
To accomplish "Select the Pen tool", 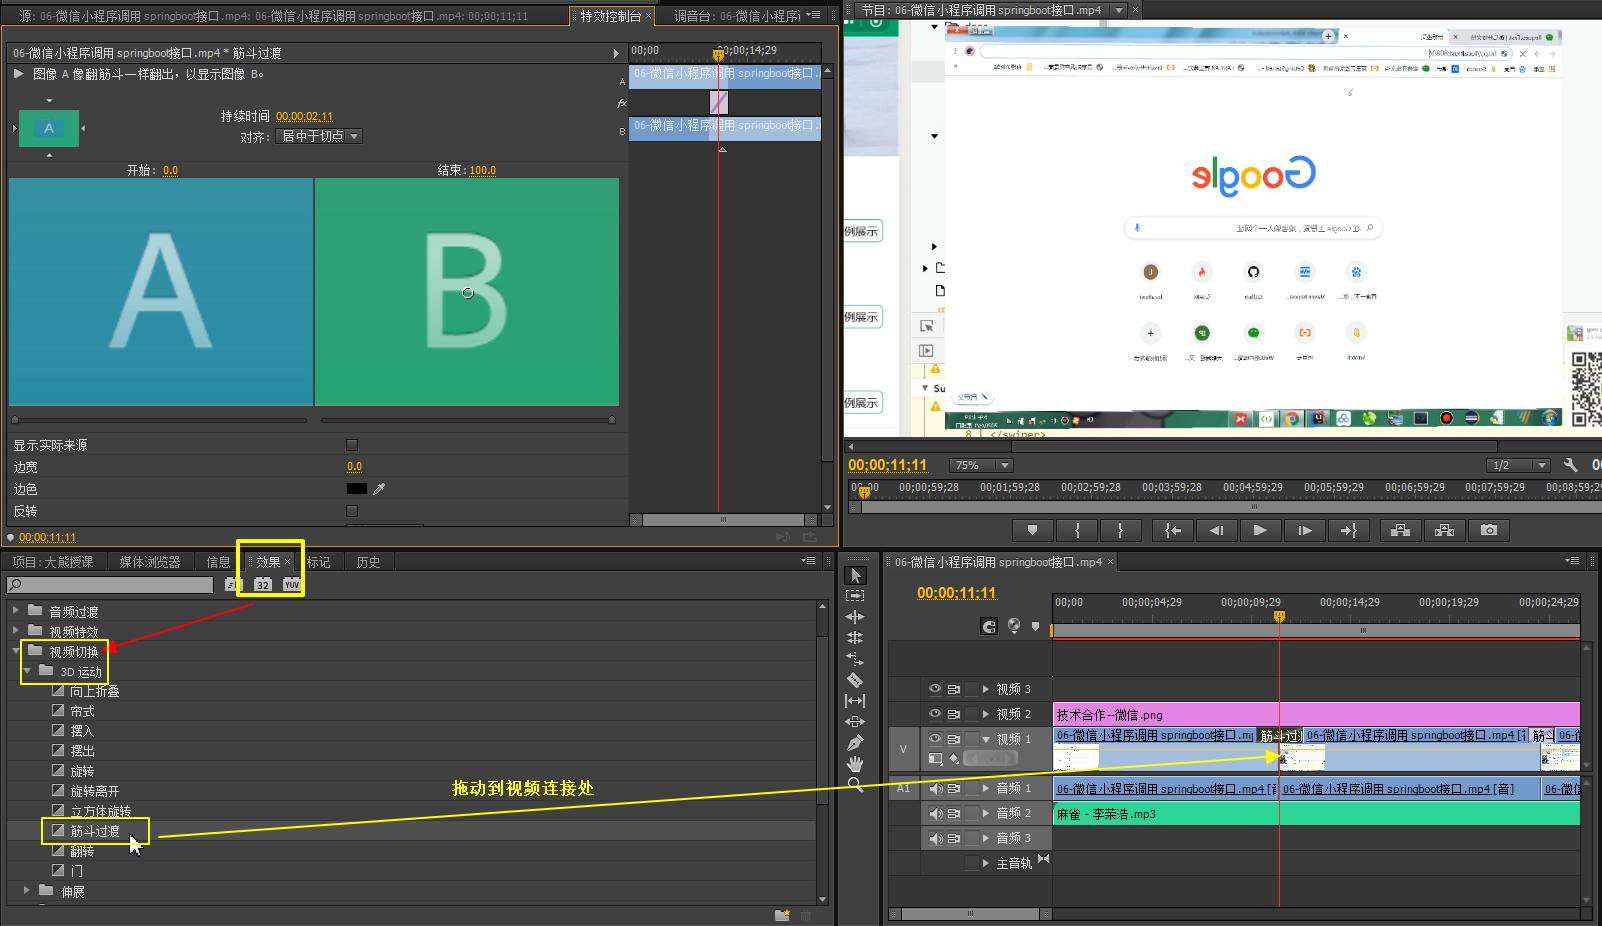I will 855,743.
